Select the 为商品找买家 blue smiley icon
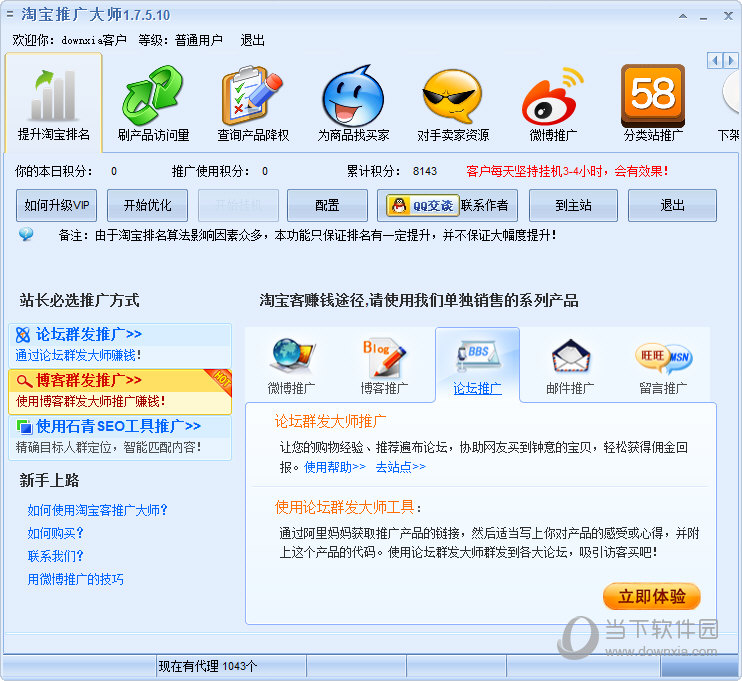 353,96
